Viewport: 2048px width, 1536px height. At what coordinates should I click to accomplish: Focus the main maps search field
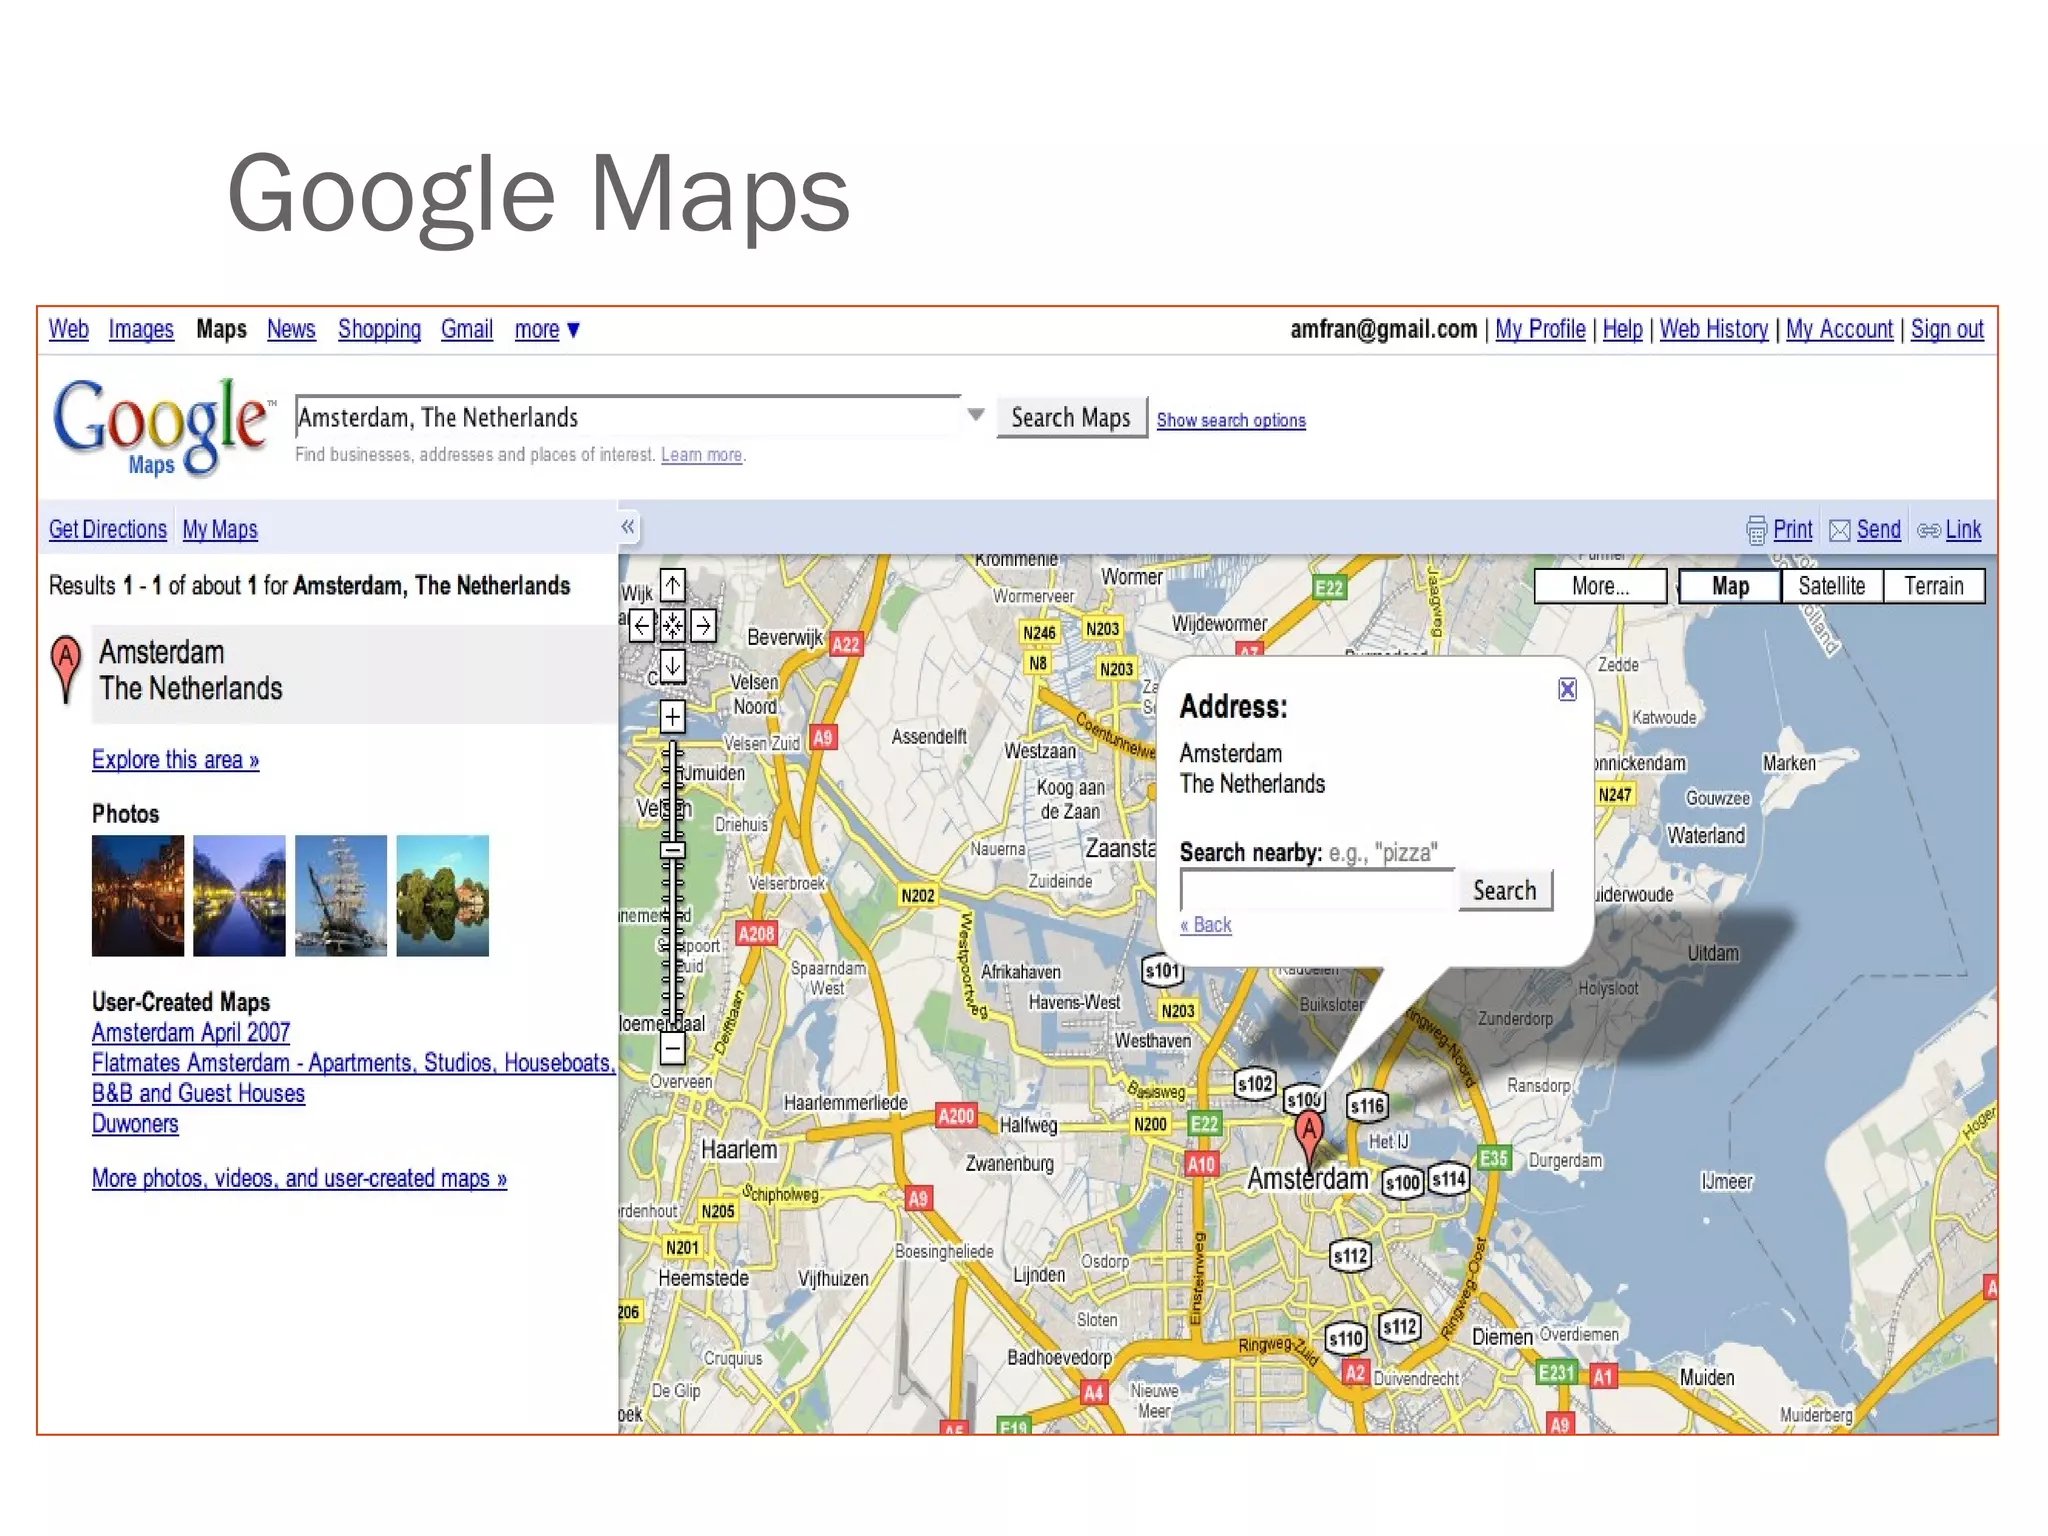628,417
